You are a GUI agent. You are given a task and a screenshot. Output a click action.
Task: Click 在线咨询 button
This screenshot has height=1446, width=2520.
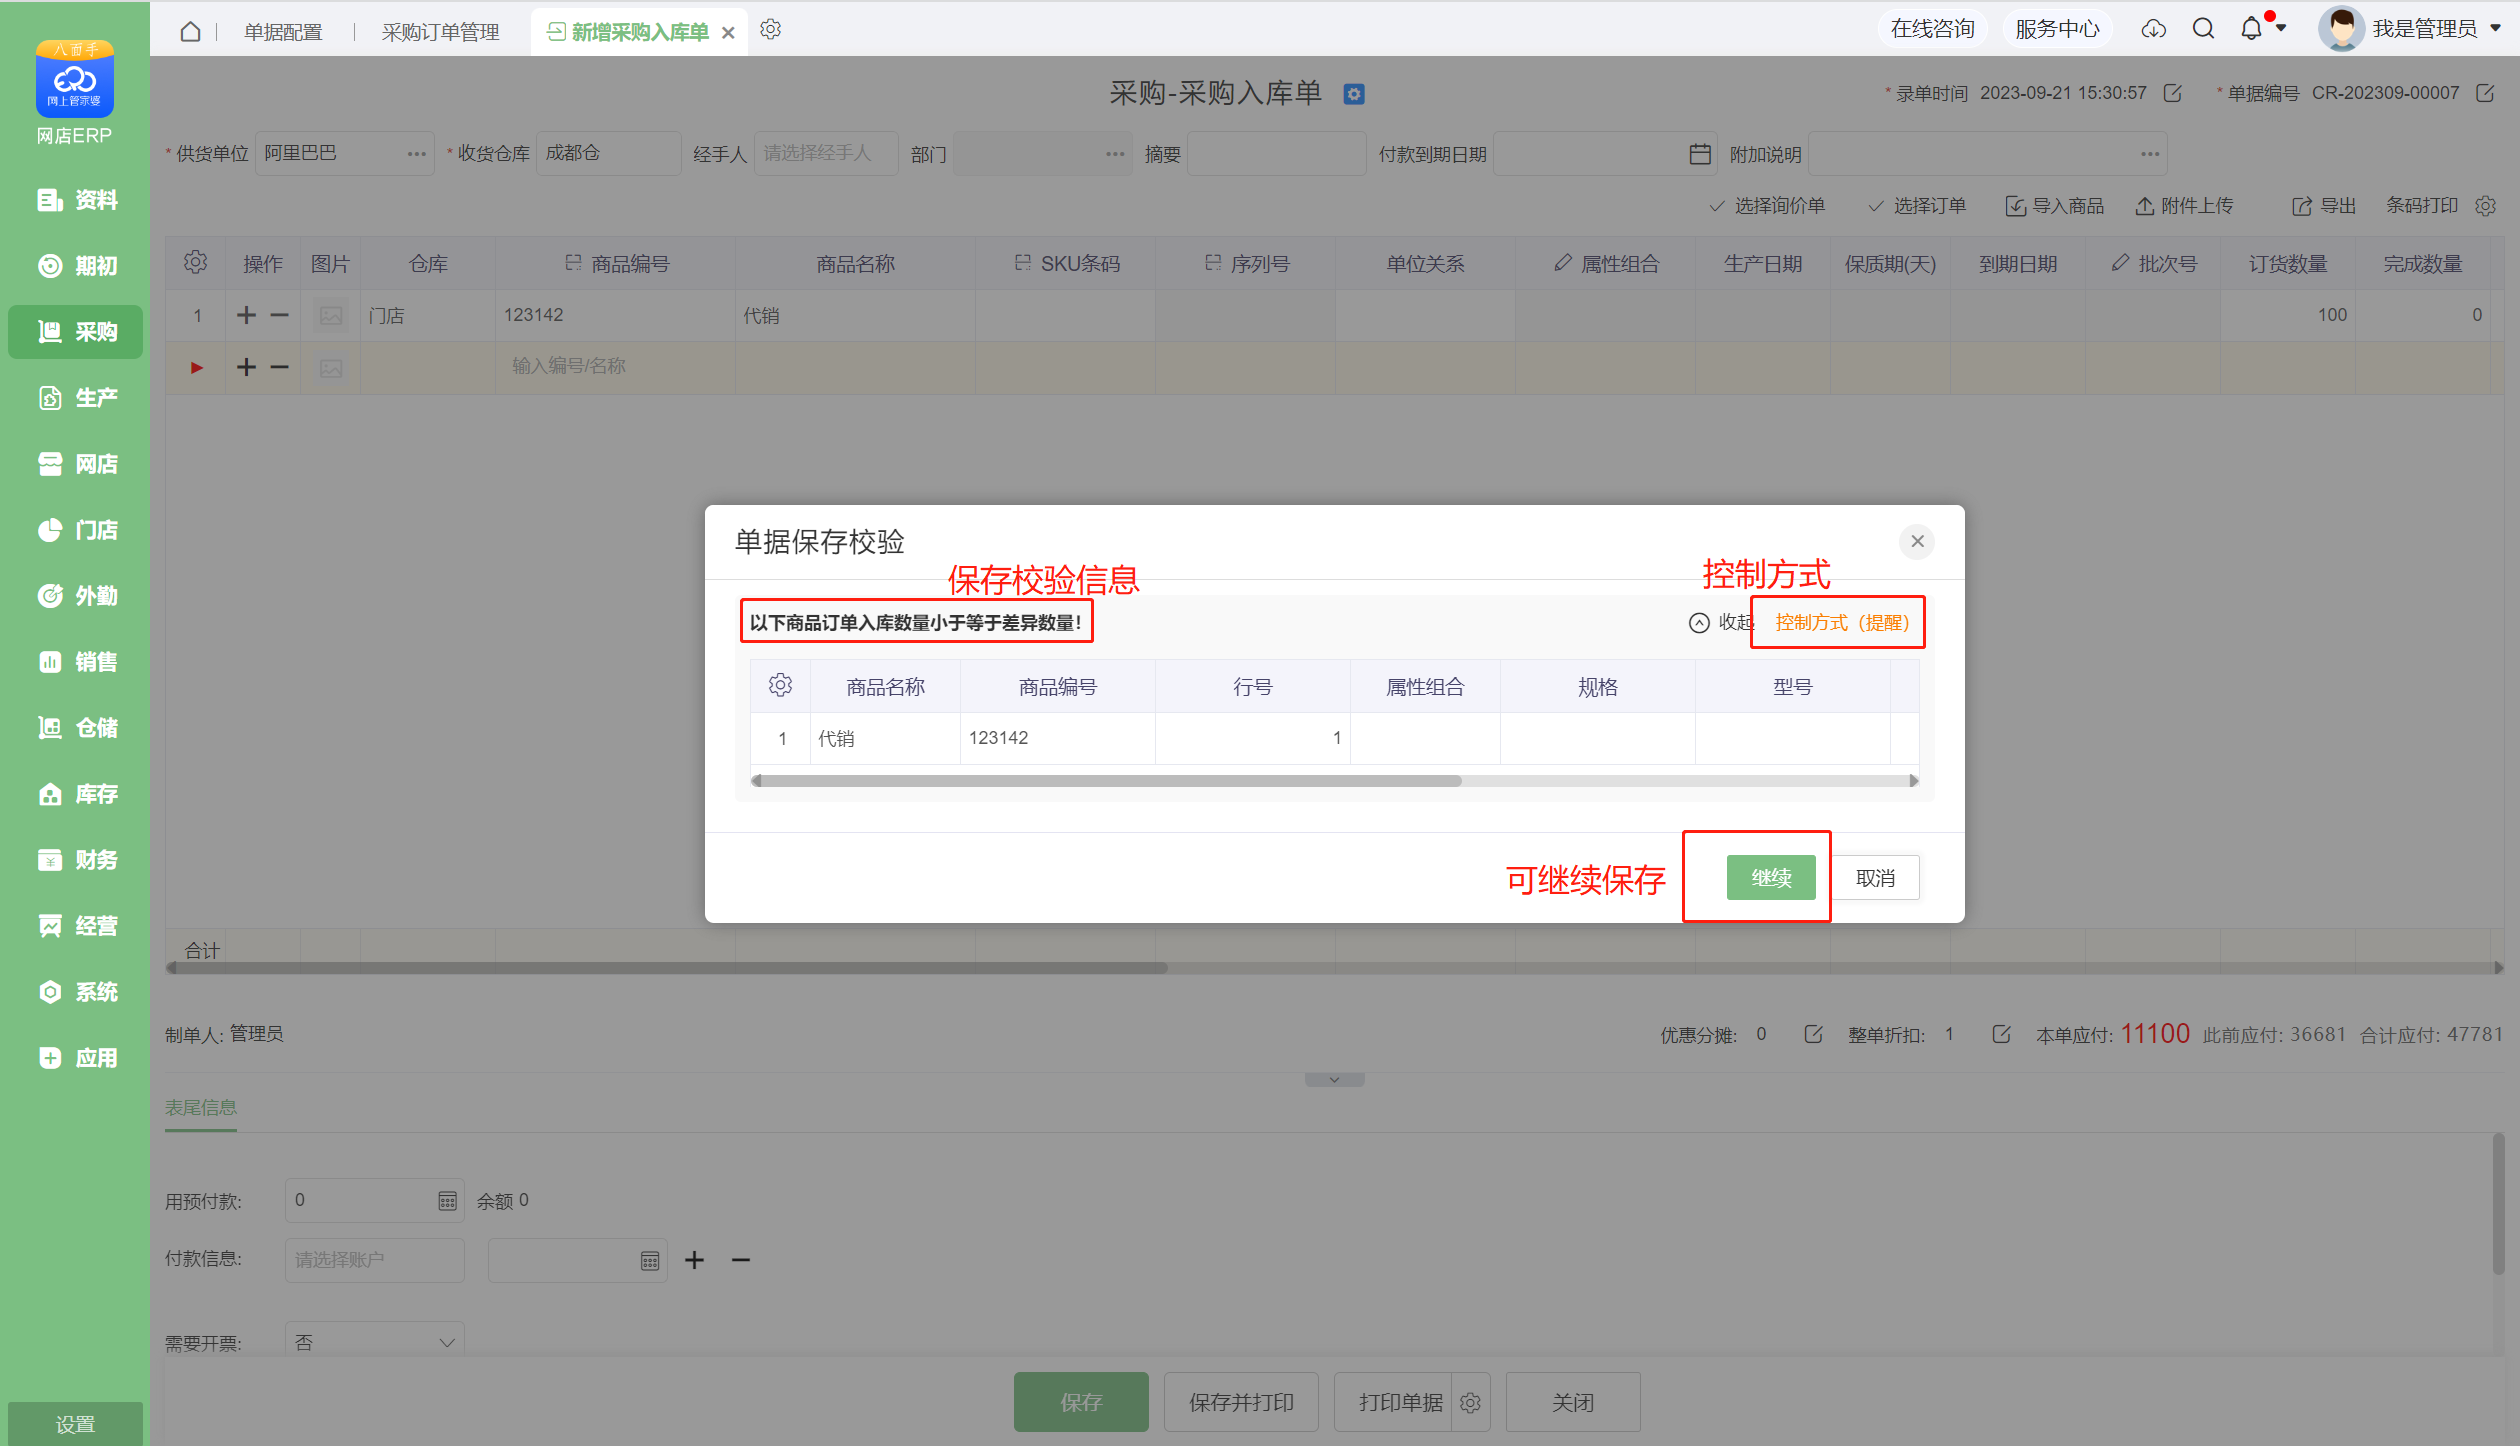pyautogui.click(x=1932, y=29)
